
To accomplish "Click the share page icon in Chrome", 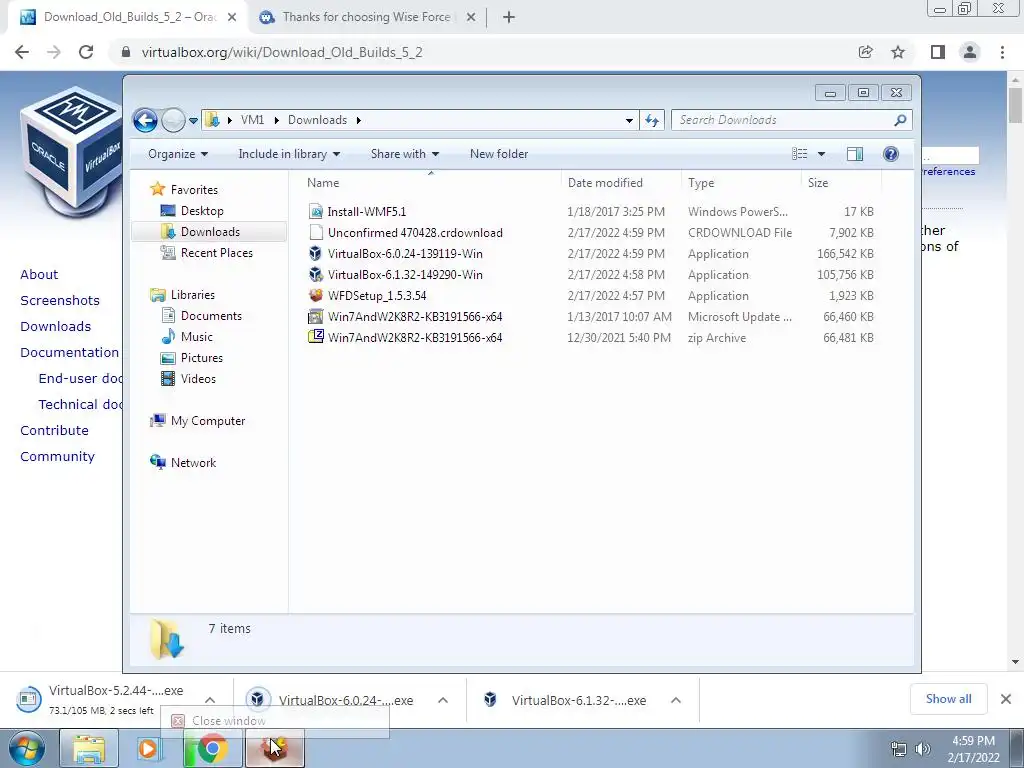I will [865, 52].
